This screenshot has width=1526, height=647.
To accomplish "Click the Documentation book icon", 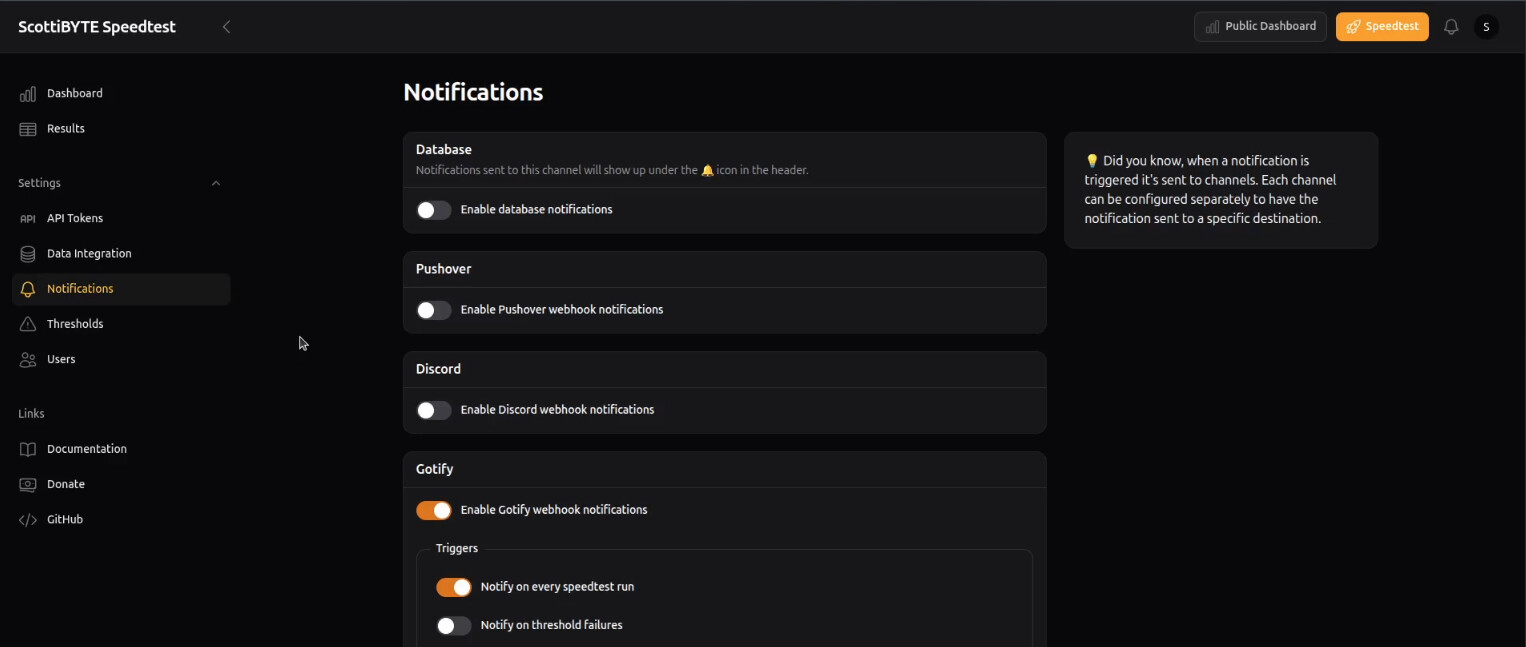I will [x=28, y=449].
